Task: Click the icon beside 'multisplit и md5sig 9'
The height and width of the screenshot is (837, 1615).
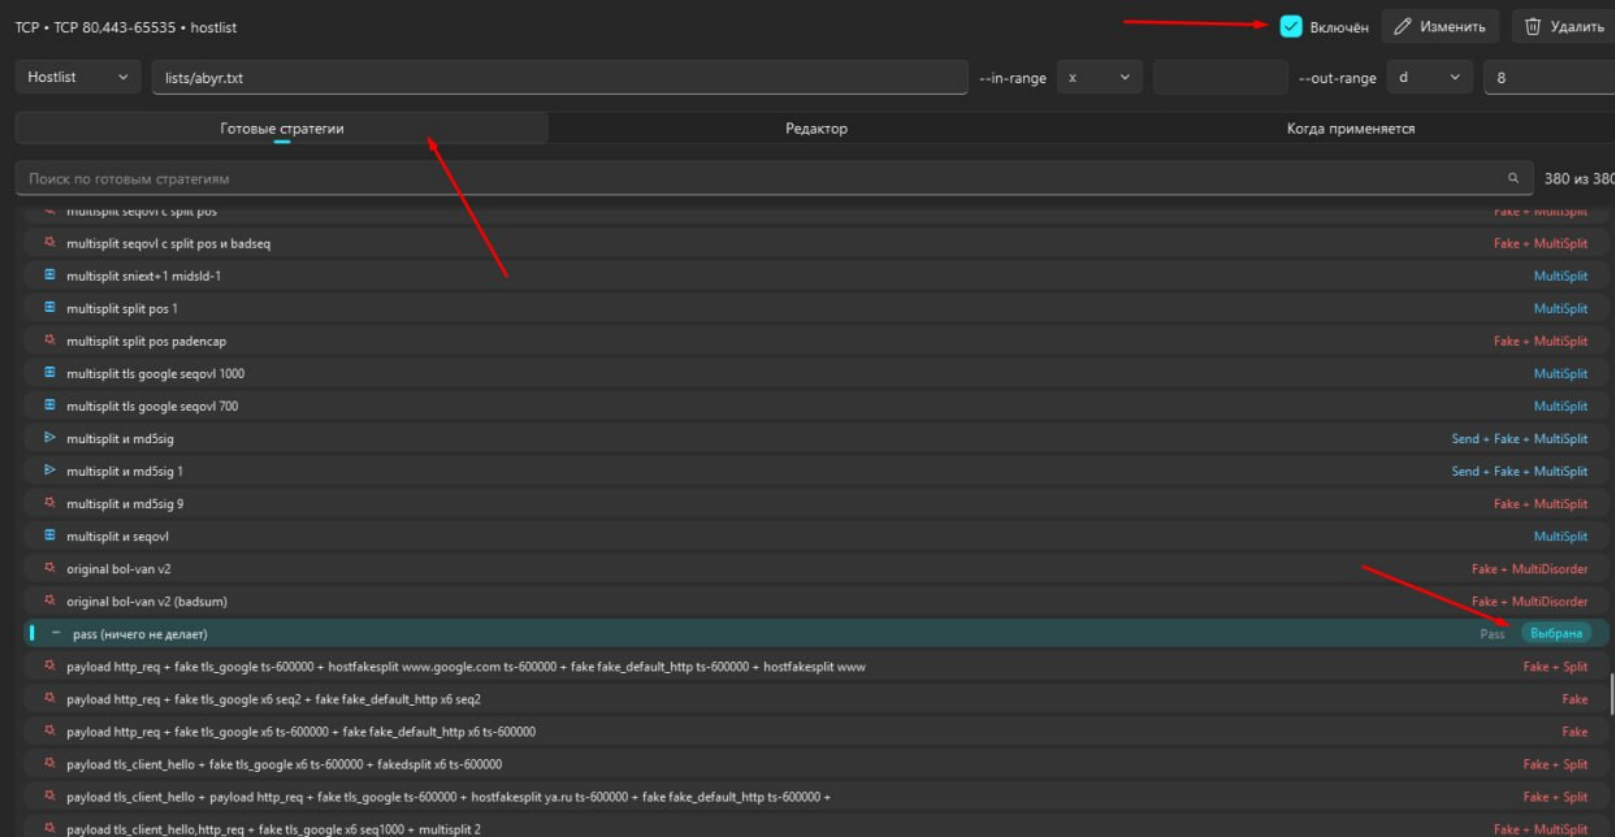Action: point(49,503)
